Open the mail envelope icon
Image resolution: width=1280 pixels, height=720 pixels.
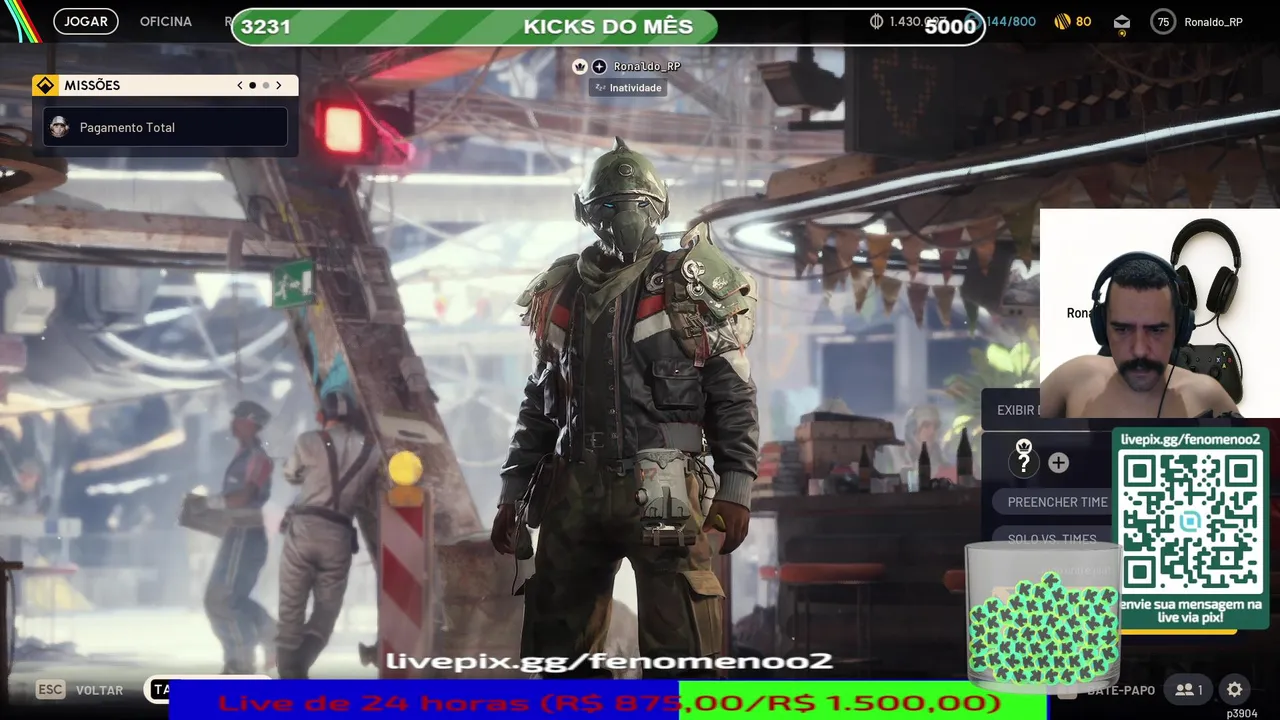click(x=1121, y=22)
